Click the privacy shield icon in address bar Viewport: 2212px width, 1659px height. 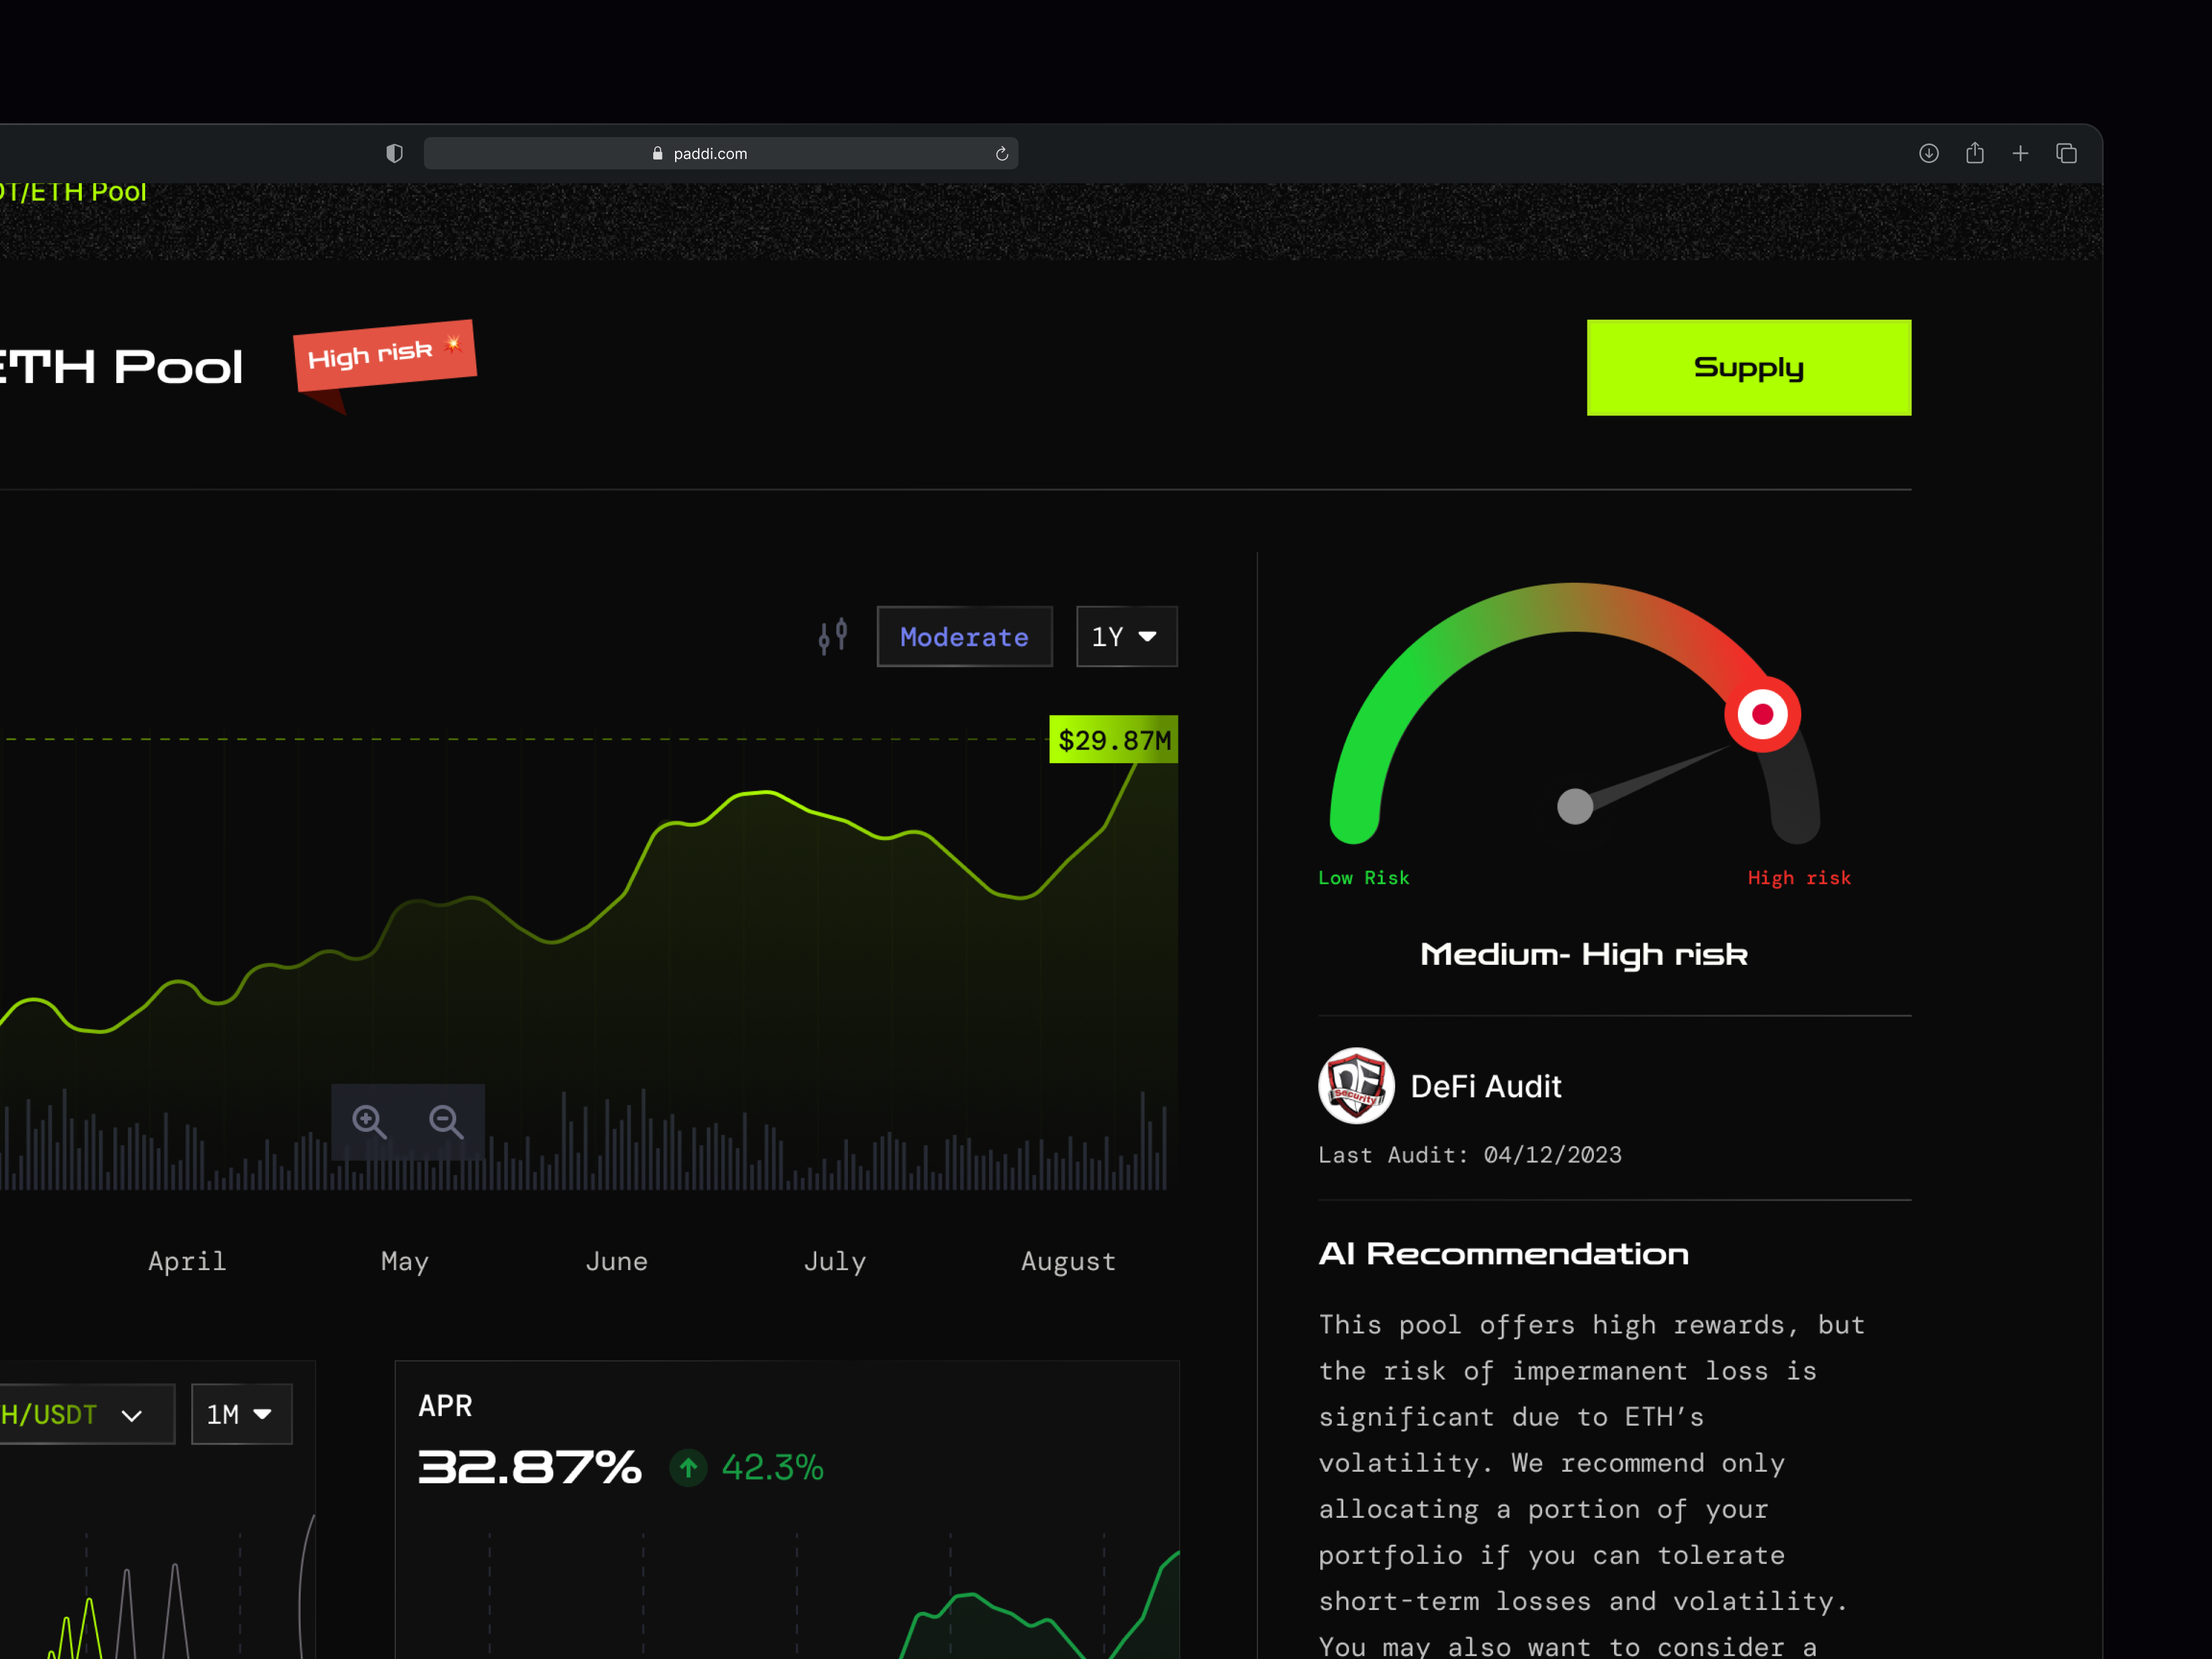(394, 153)
